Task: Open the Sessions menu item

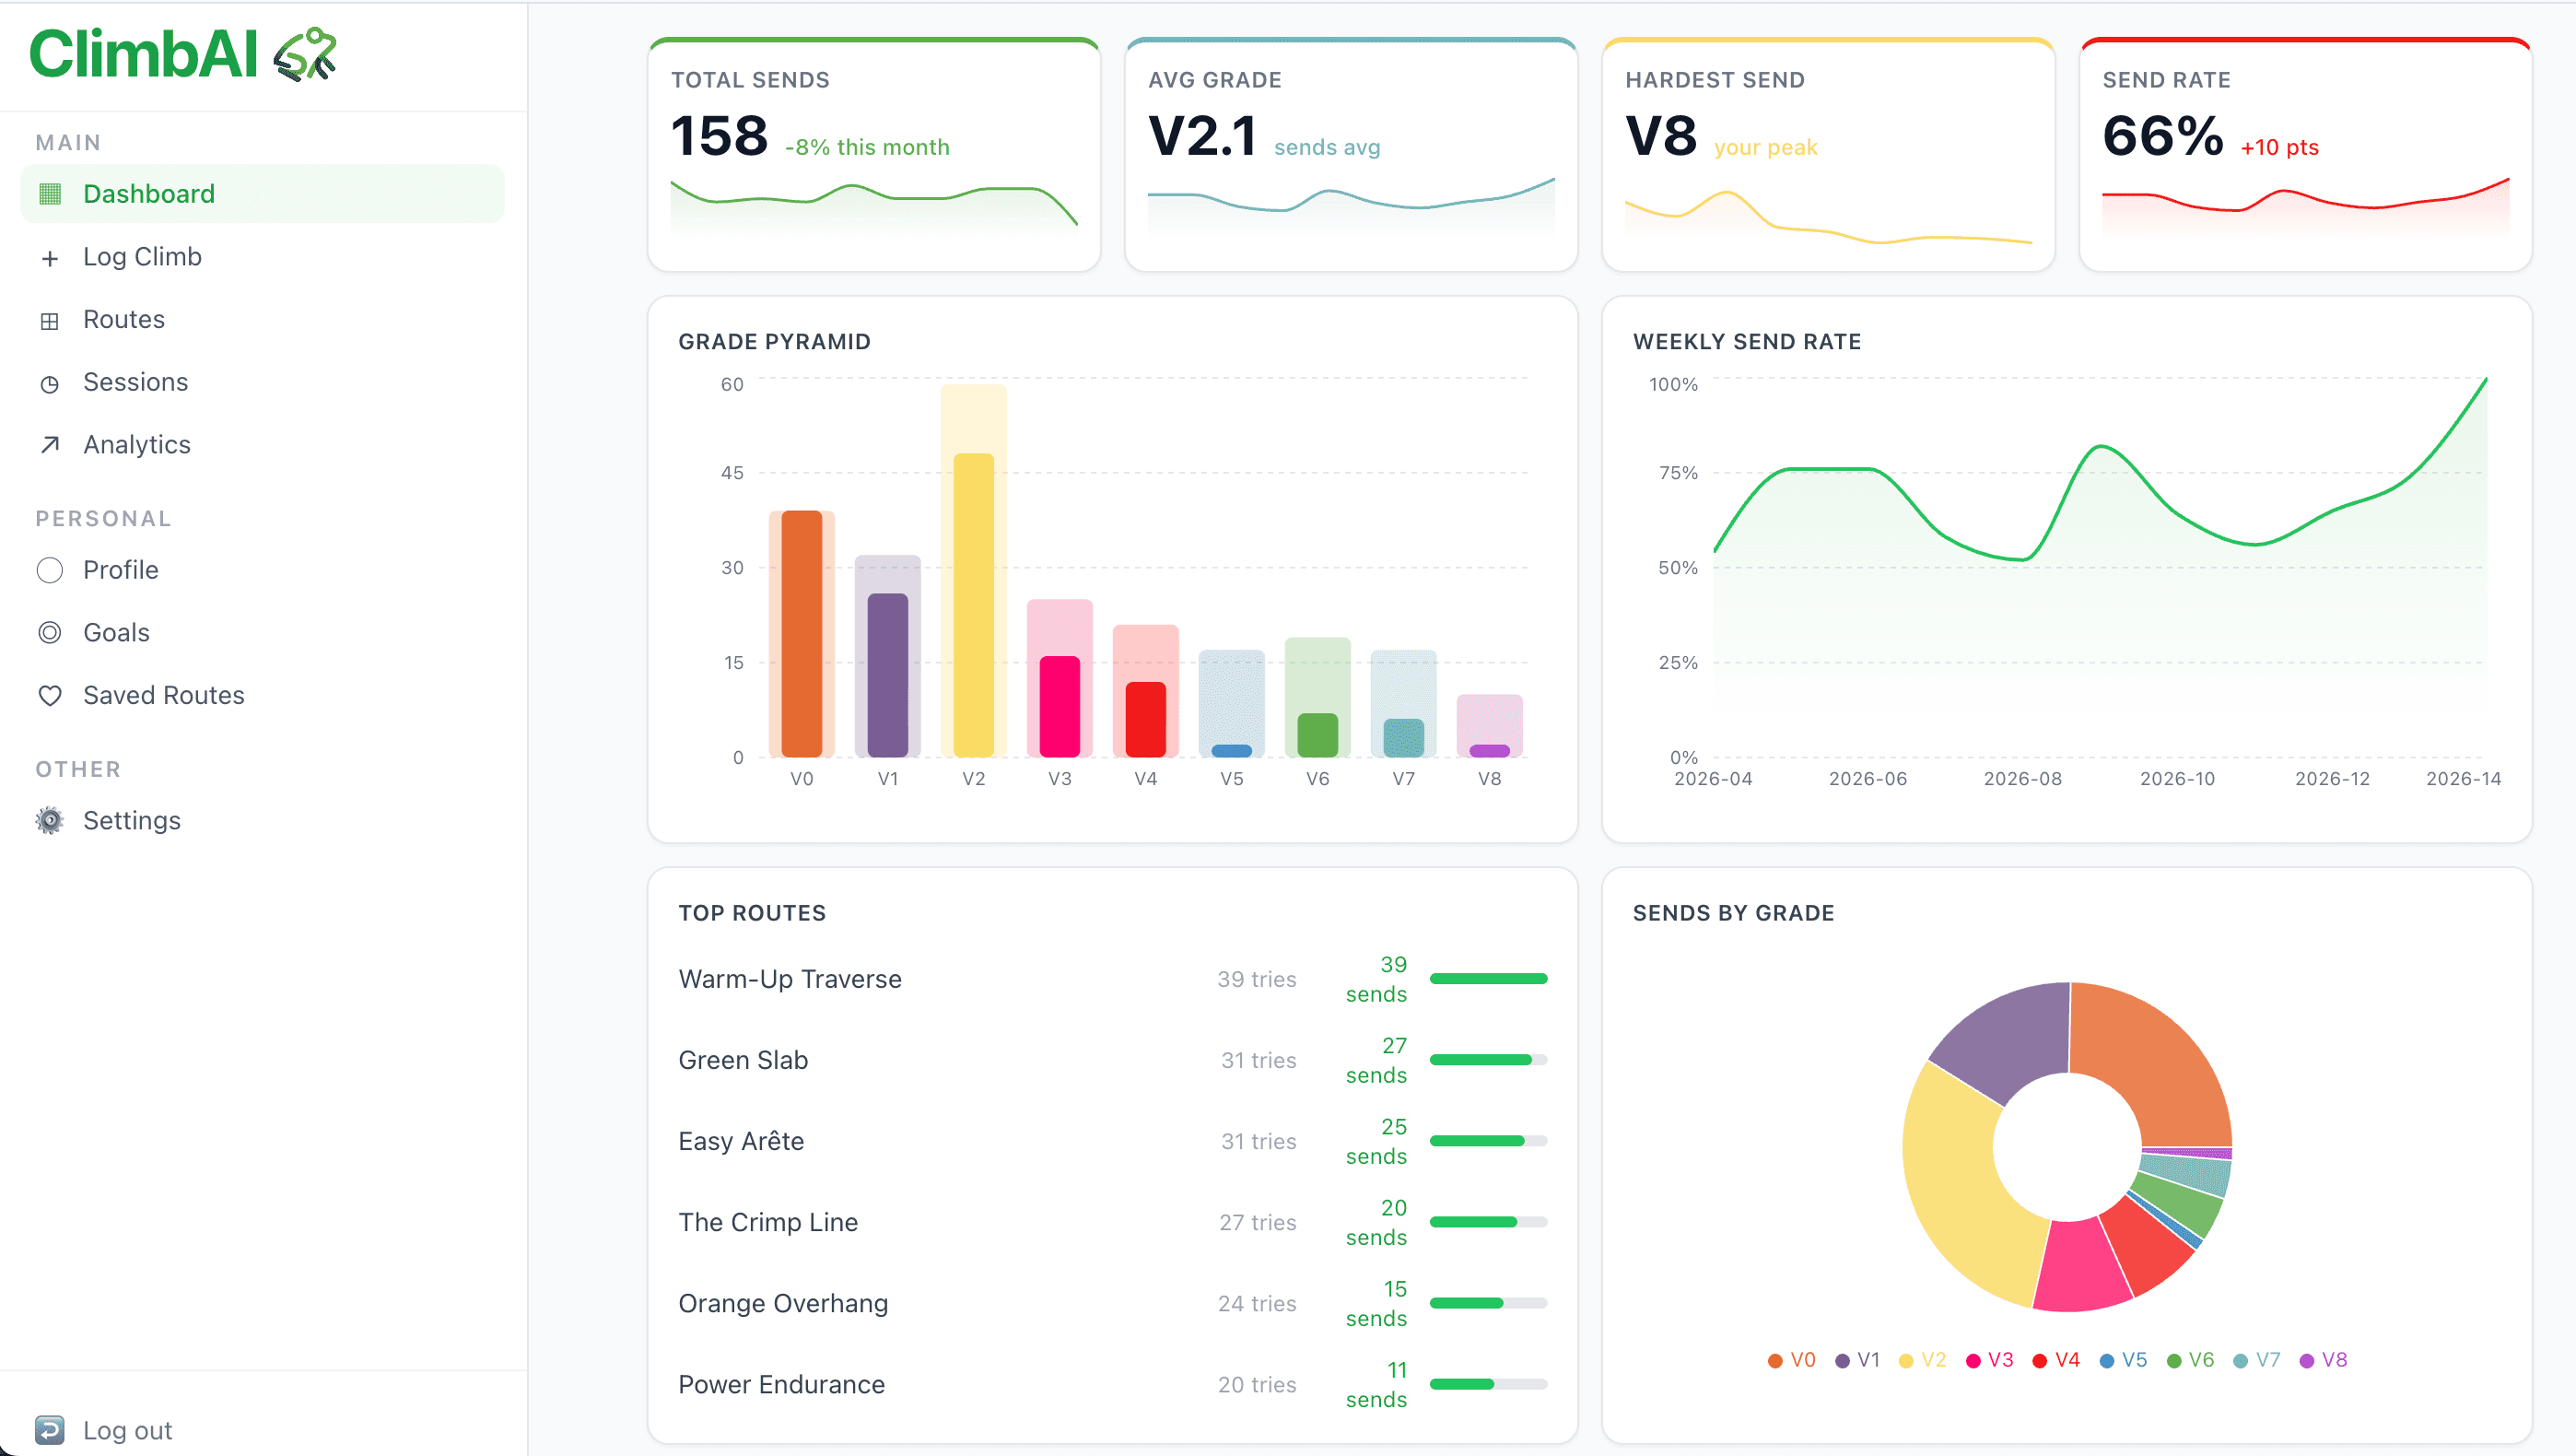Action: [135, 382]
